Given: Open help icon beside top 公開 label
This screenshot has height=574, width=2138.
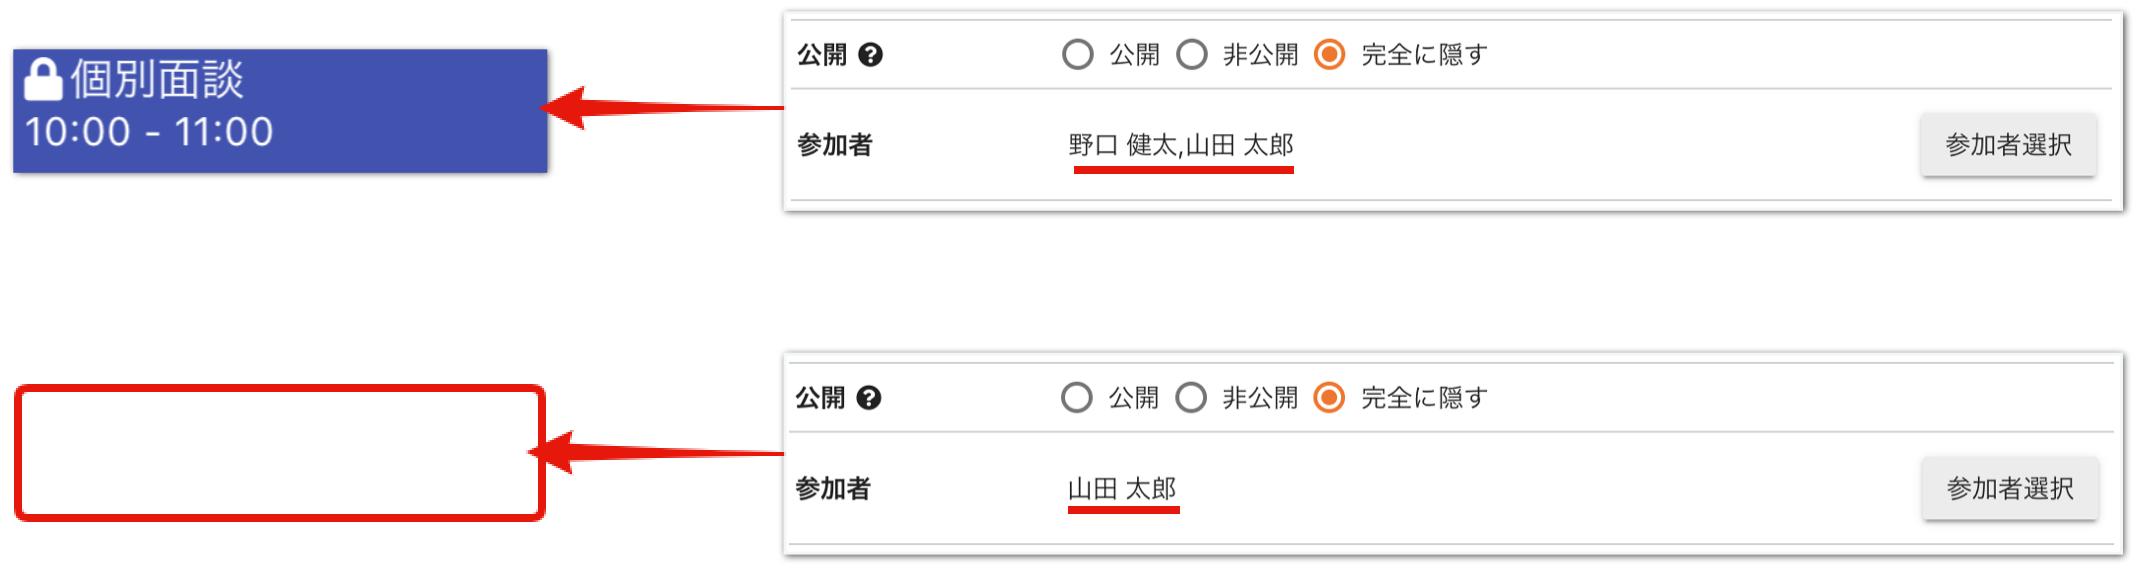Looking at the screenshot, I should [871, 55].
